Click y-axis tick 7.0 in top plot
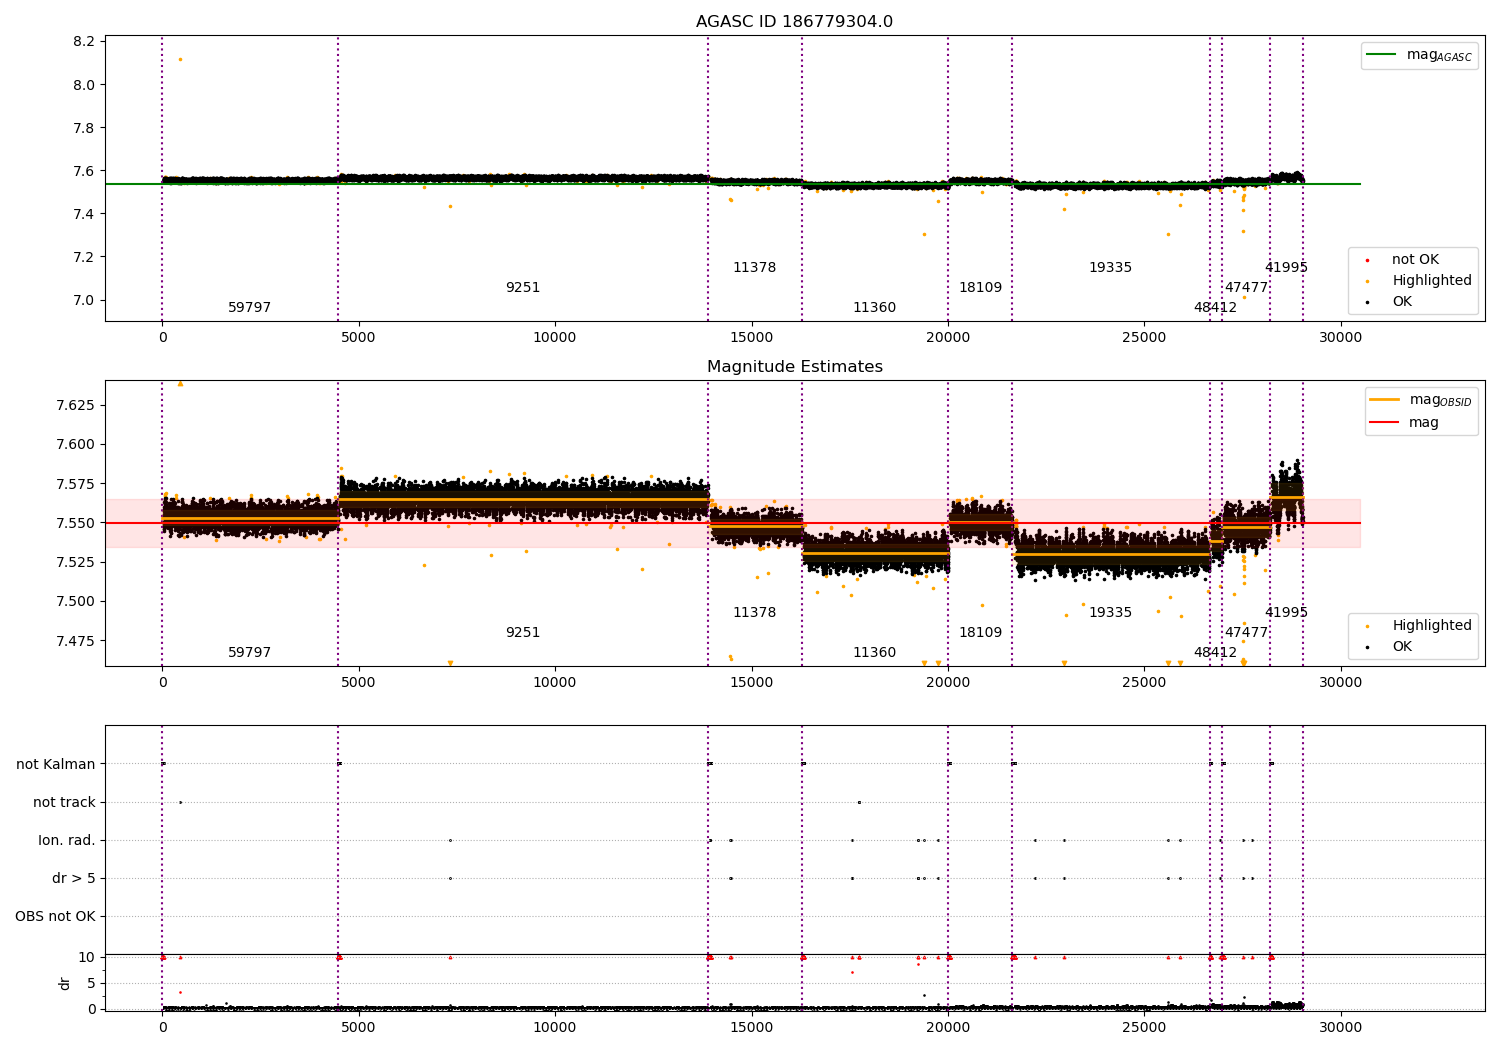Viewport: 1500px width, 1050px height. 84,301
